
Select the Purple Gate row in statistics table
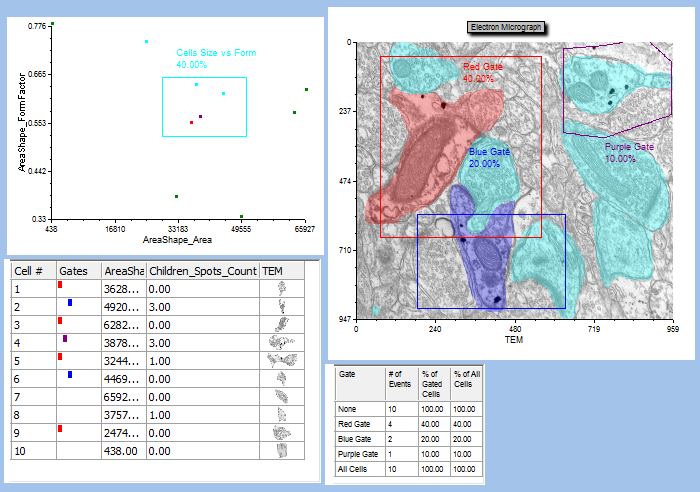click(358, 455)
